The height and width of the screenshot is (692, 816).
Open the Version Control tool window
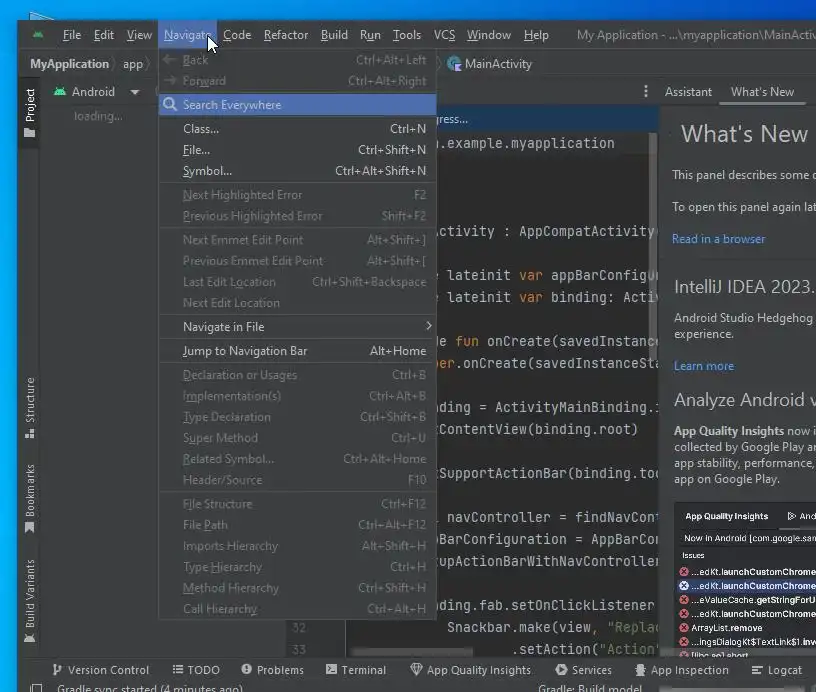[101, 670]
